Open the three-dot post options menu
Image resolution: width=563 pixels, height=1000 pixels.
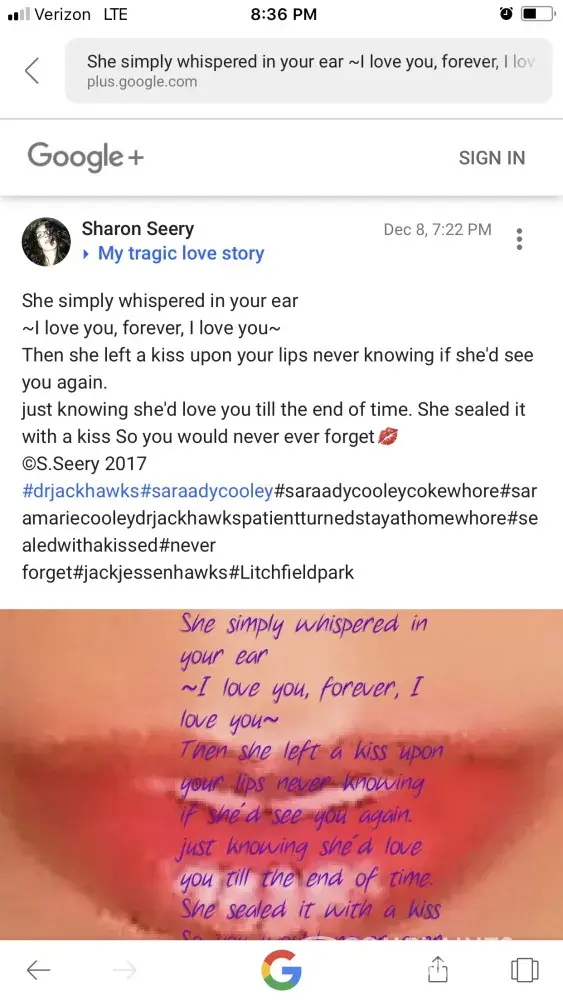[x=520, y=239]
